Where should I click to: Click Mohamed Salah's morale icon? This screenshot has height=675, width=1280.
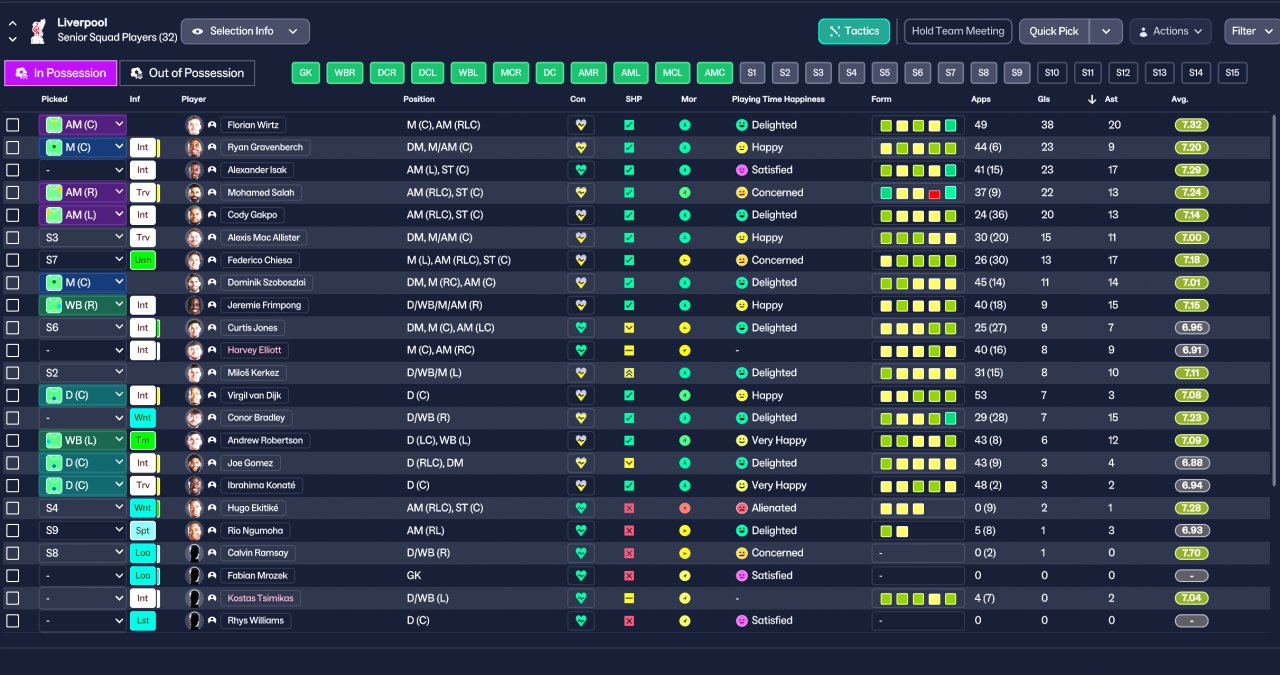pyautogui.click(x=685, y=193)
